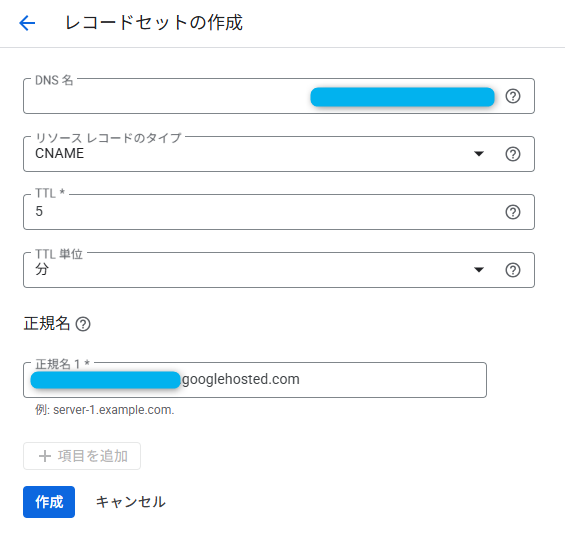Expand the record type dropdown arrow
The image size is (565, 533).
click(479, 154)
